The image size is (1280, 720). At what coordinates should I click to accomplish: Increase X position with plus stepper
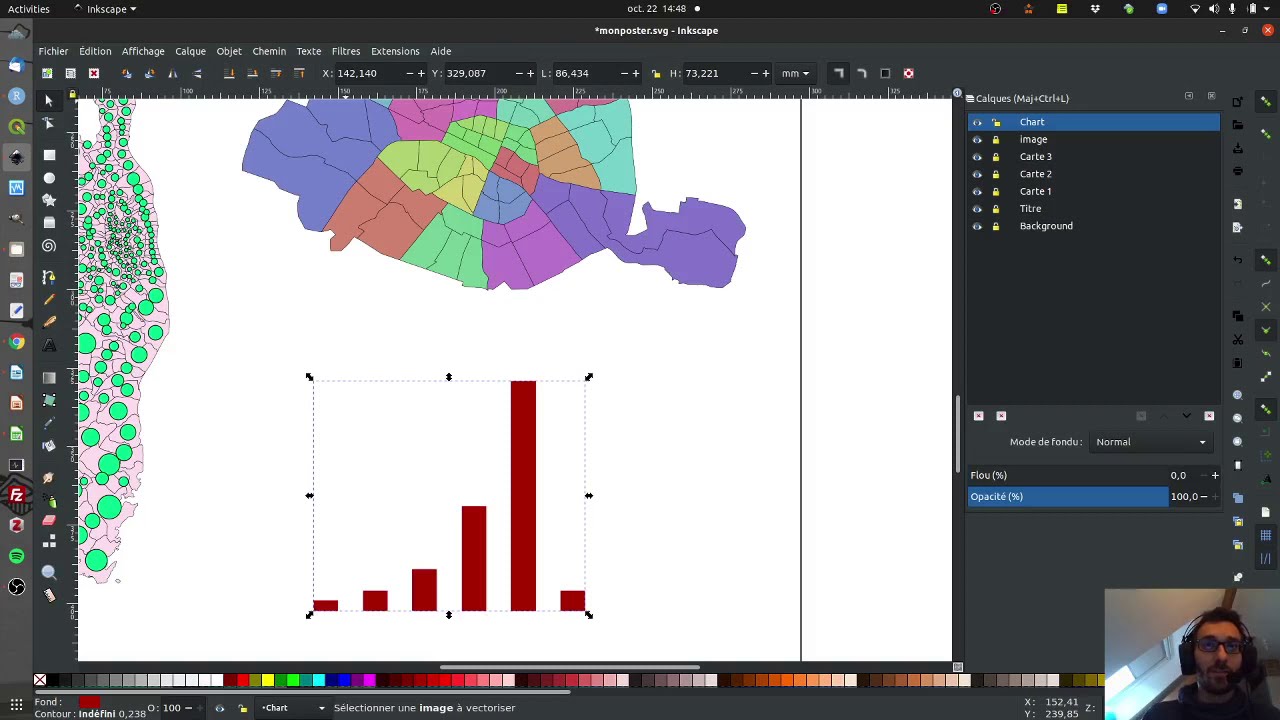click(421, 73)
